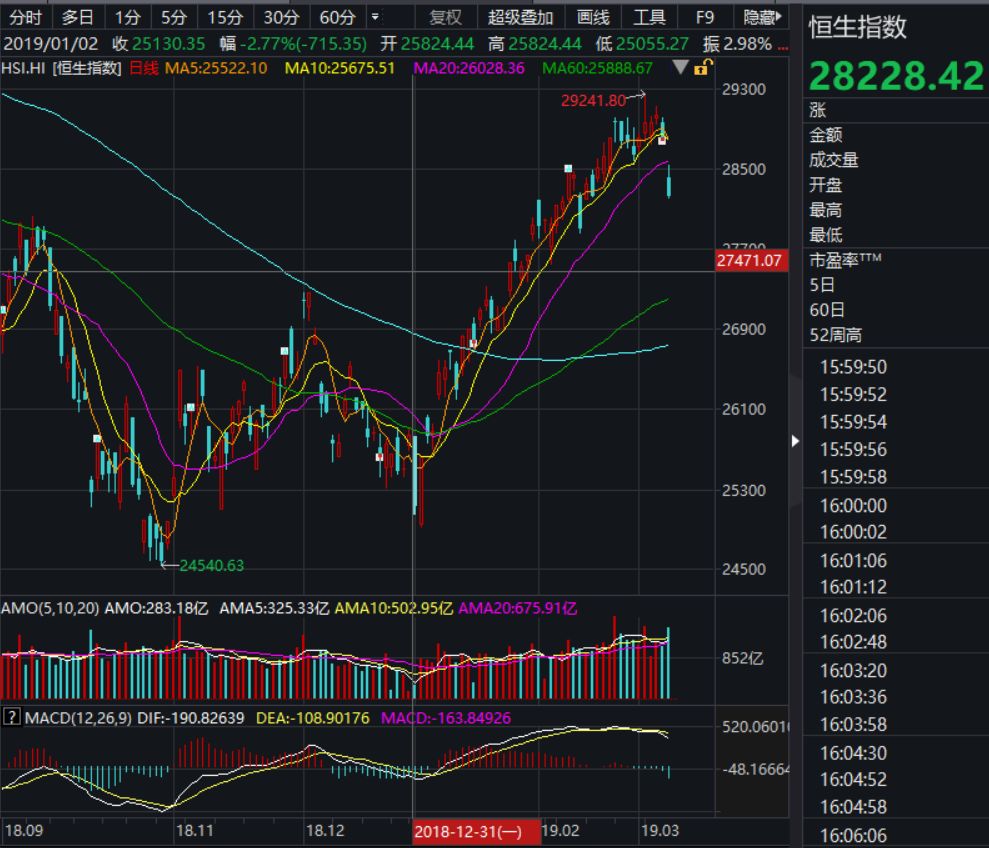Open the 工具 tools menu
Viewport: 989px width, 848px height.
(x=649, y=18)
